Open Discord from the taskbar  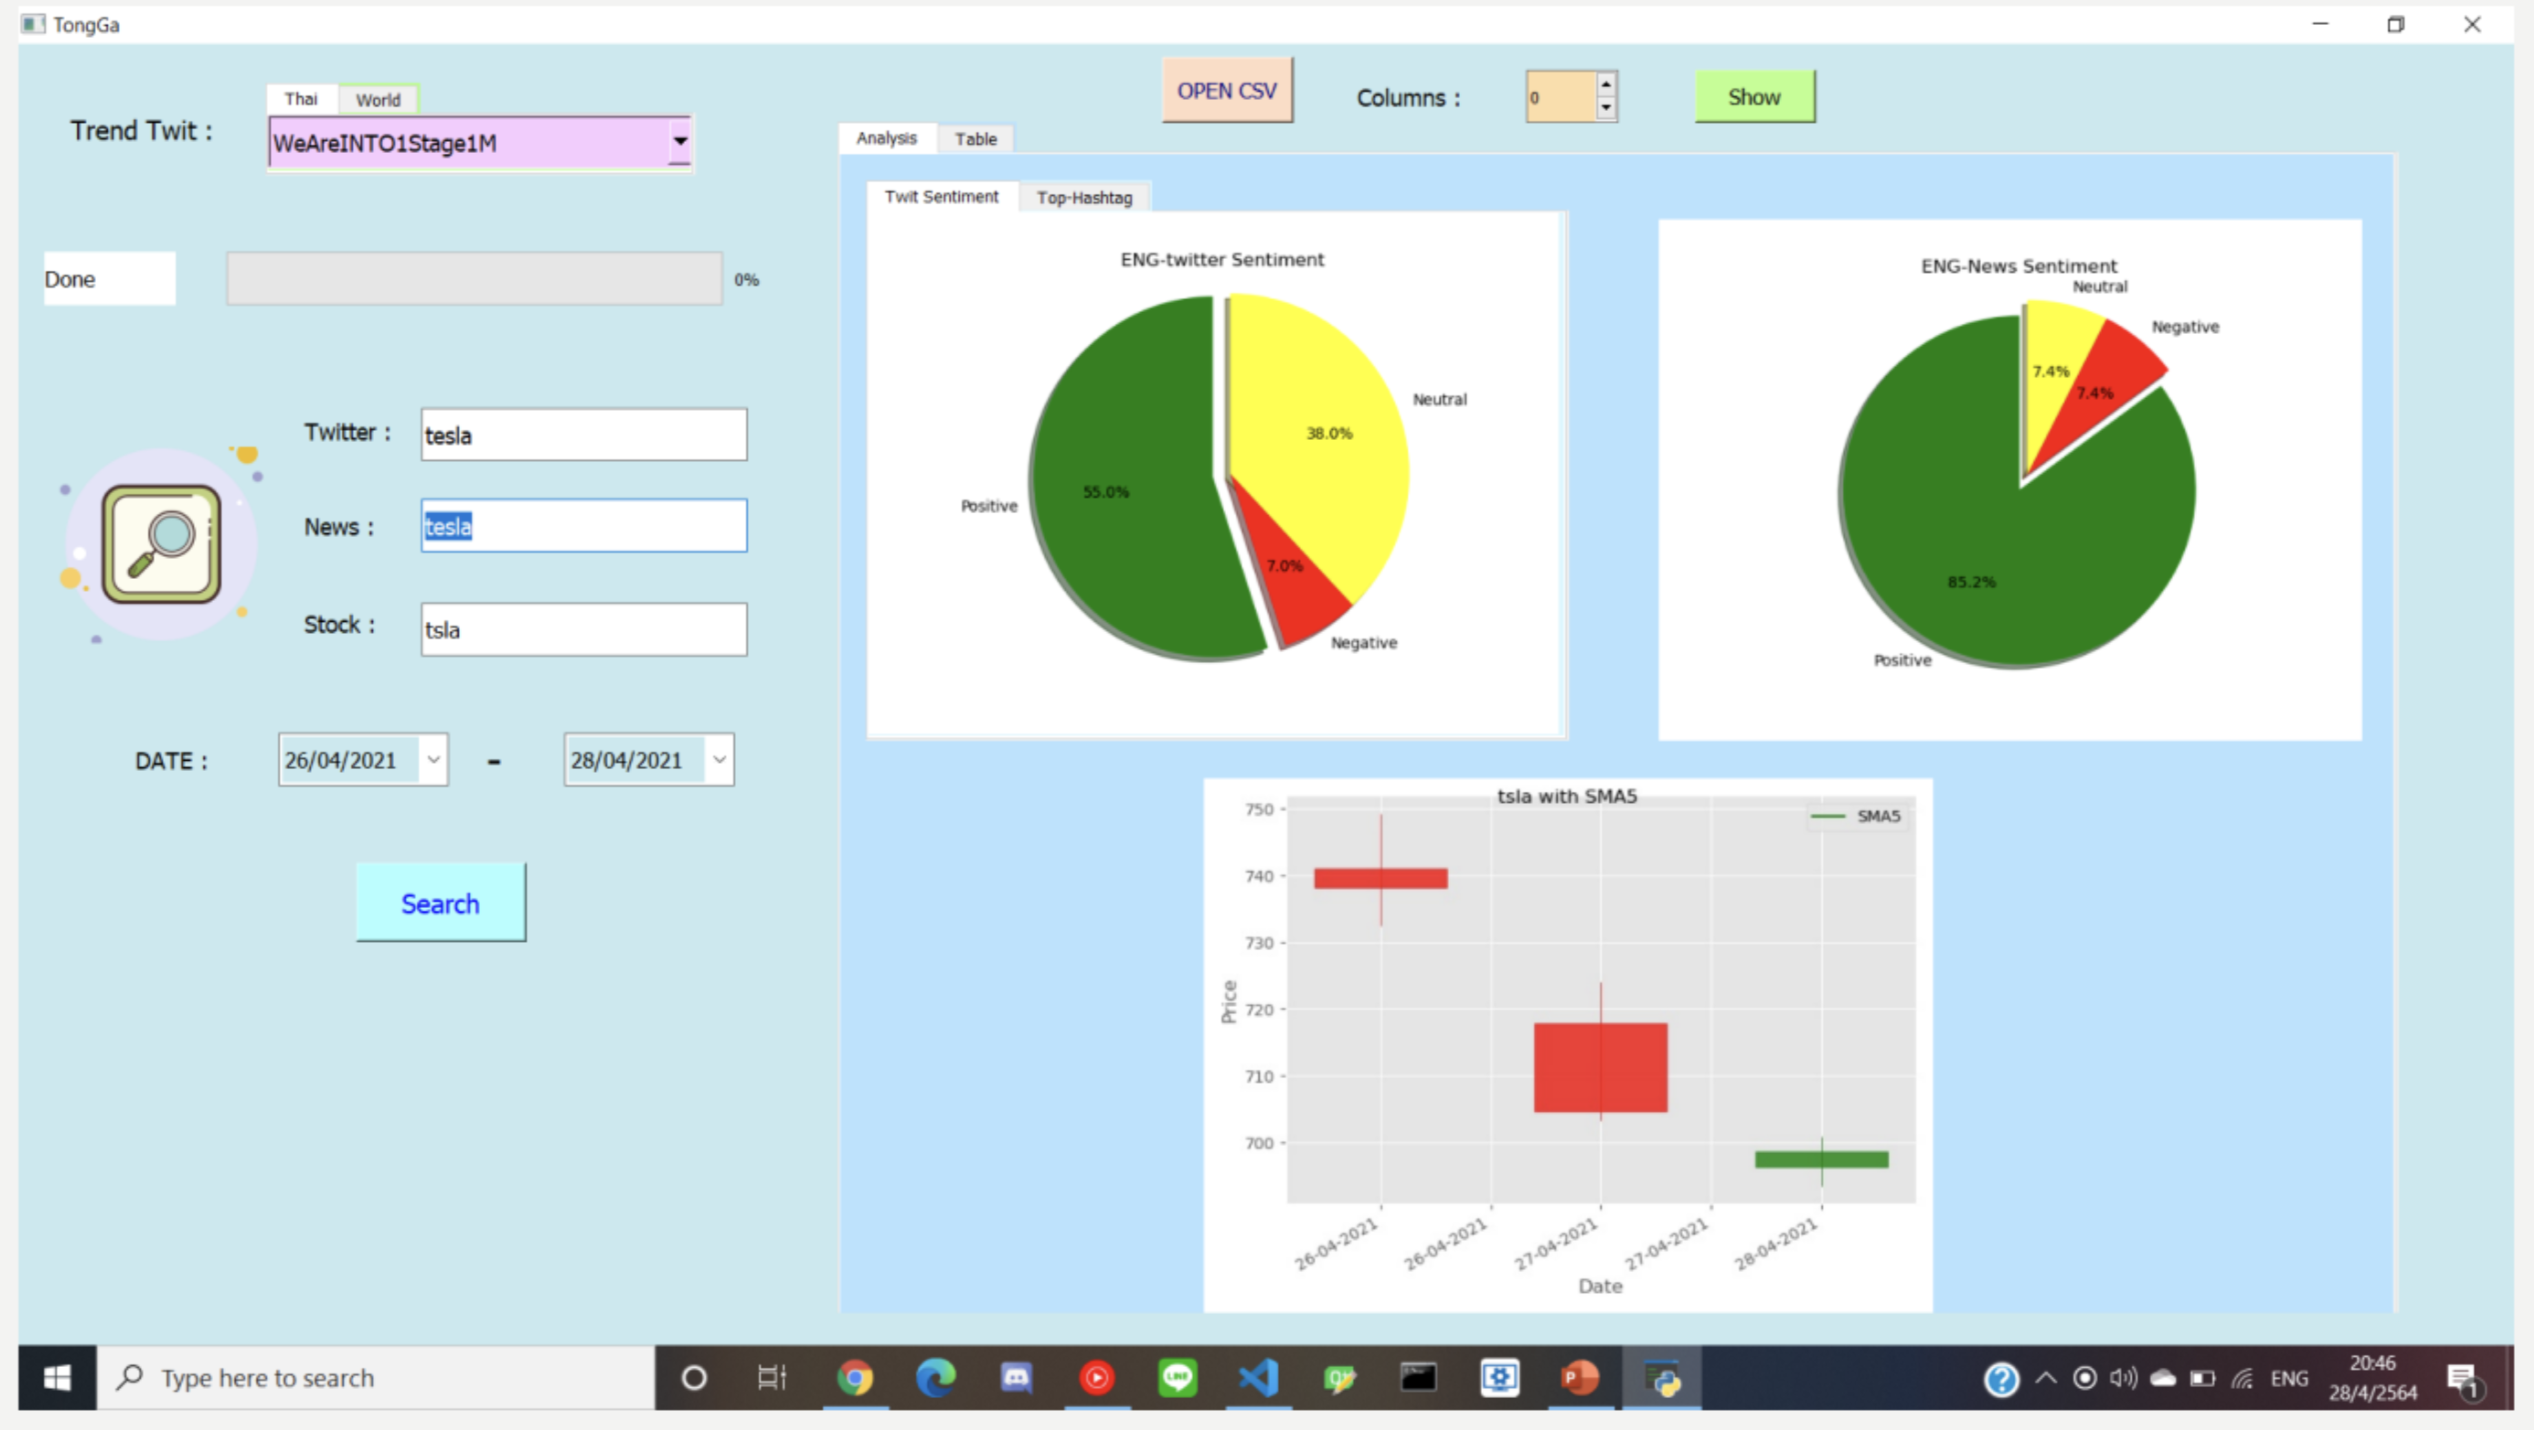coord(1017,1378)
